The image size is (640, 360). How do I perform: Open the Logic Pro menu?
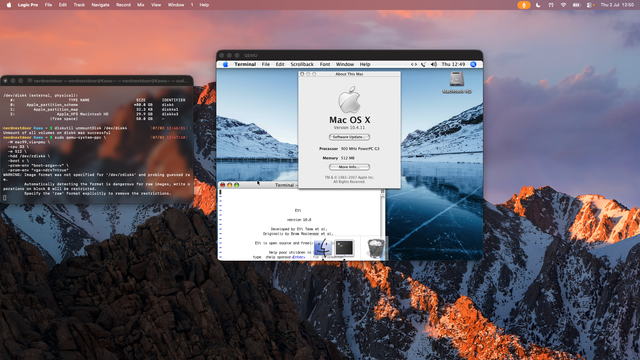(x=28, y=5)
